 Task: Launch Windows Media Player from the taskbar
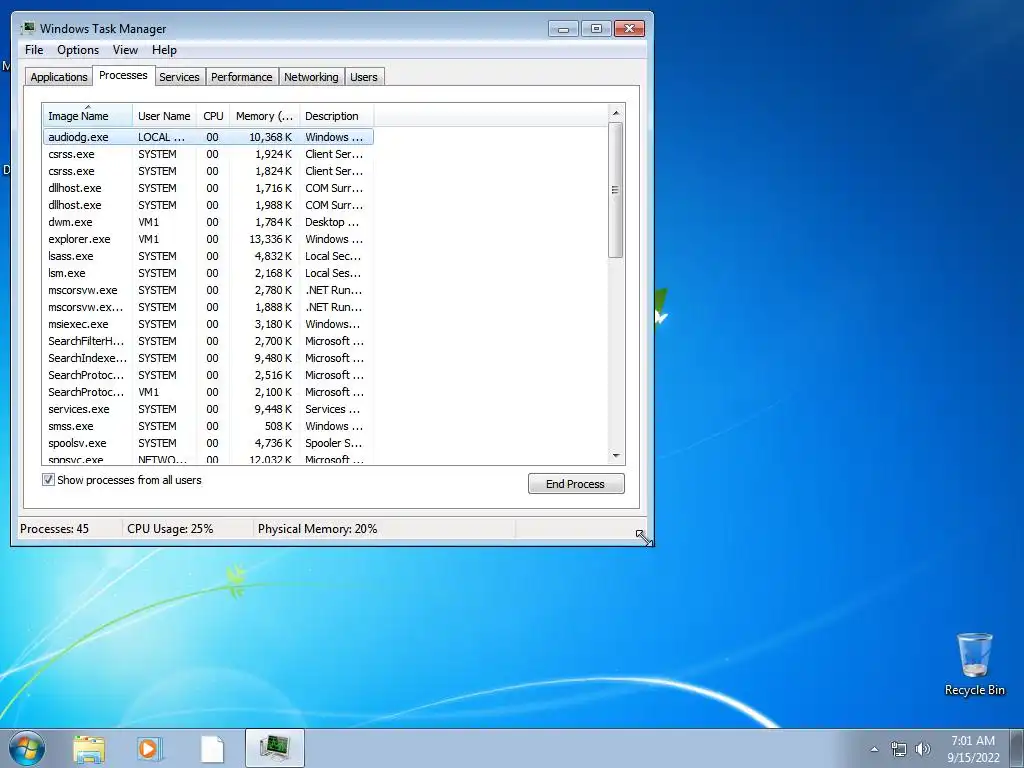tap(150, 748)
